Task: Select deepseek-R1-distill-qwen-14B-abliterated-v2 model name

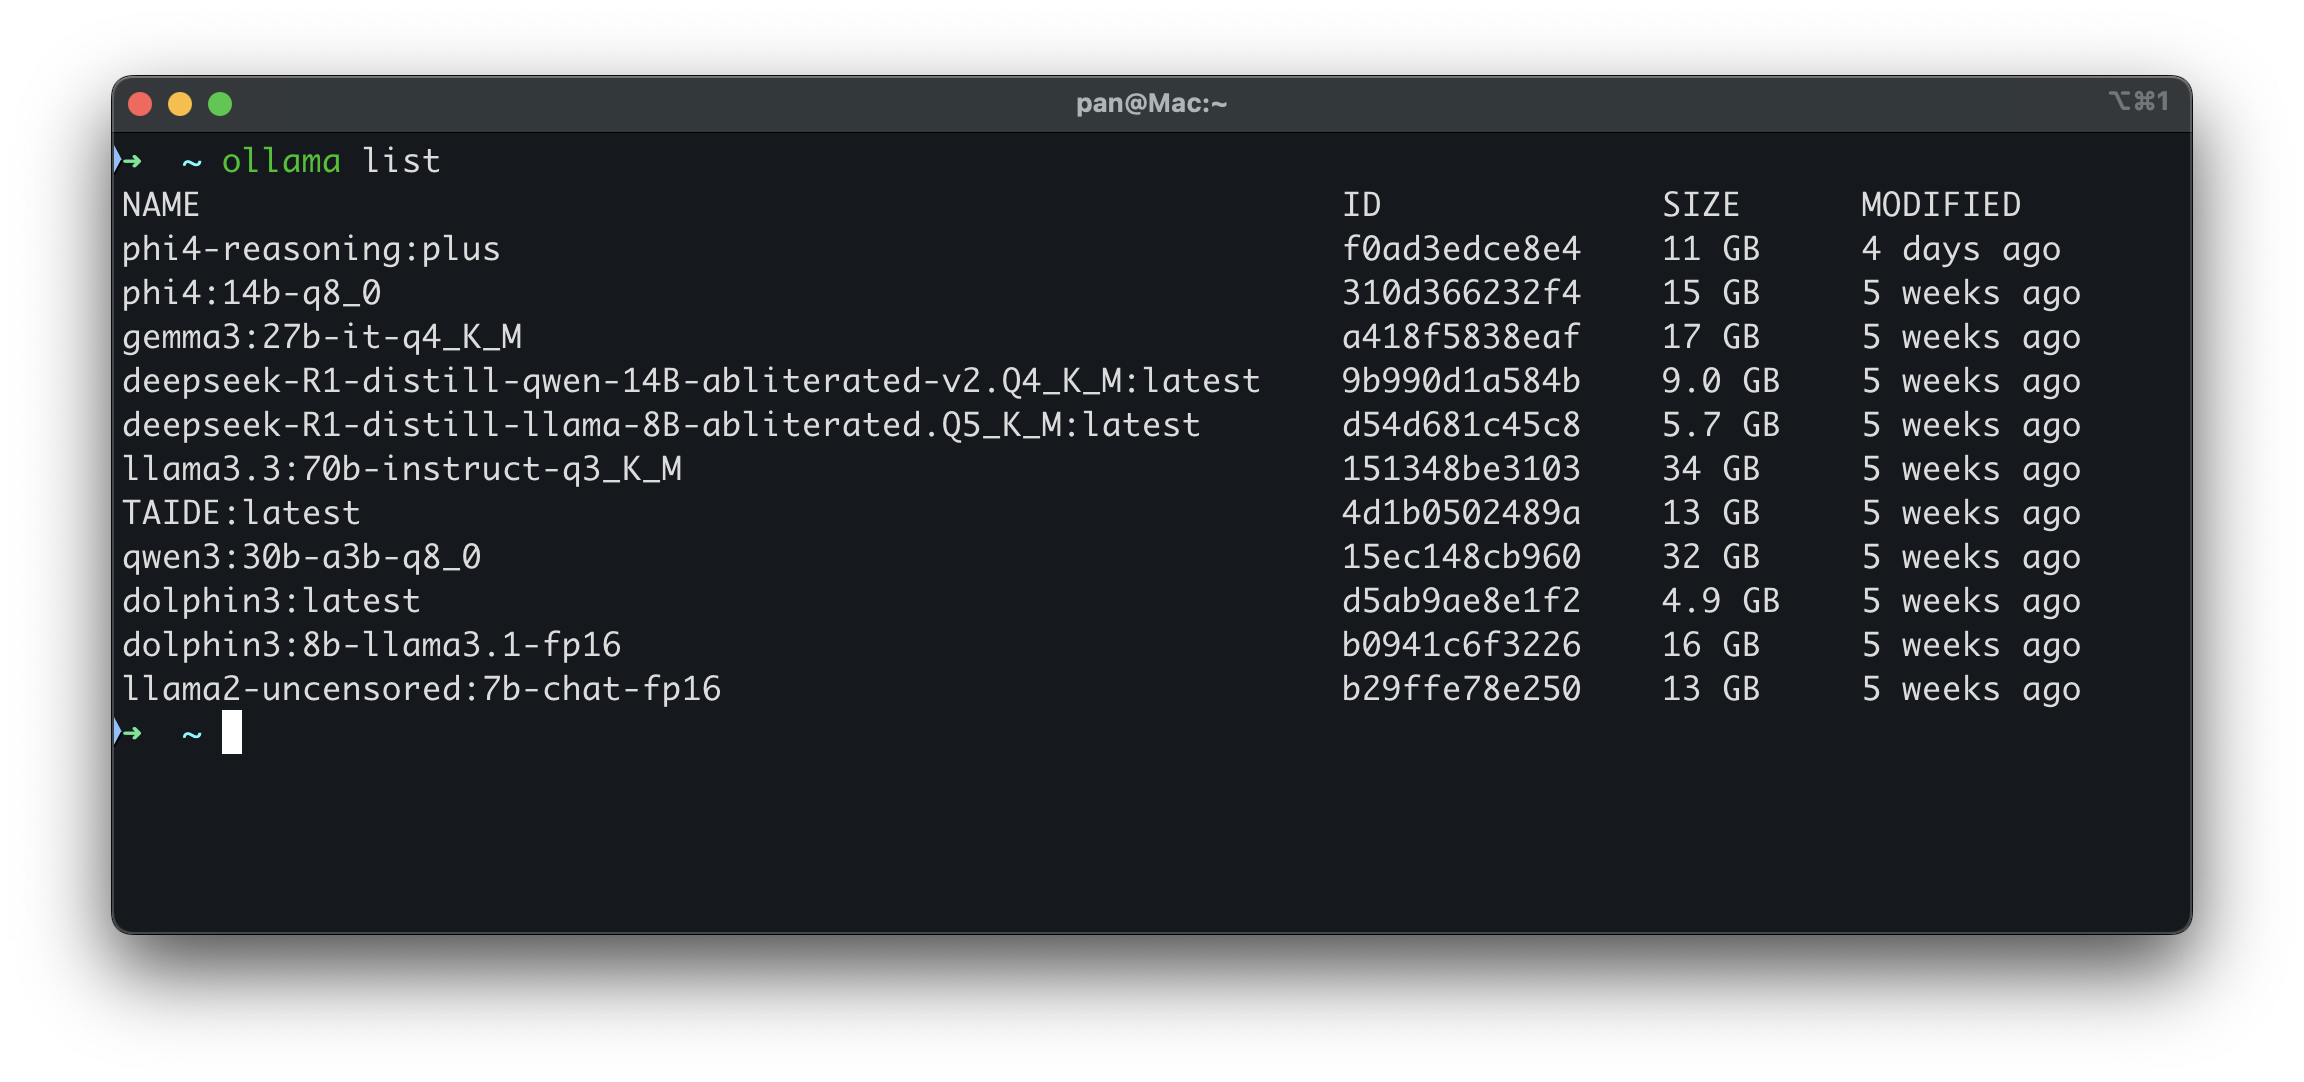Action: click(x=691, y=381)
